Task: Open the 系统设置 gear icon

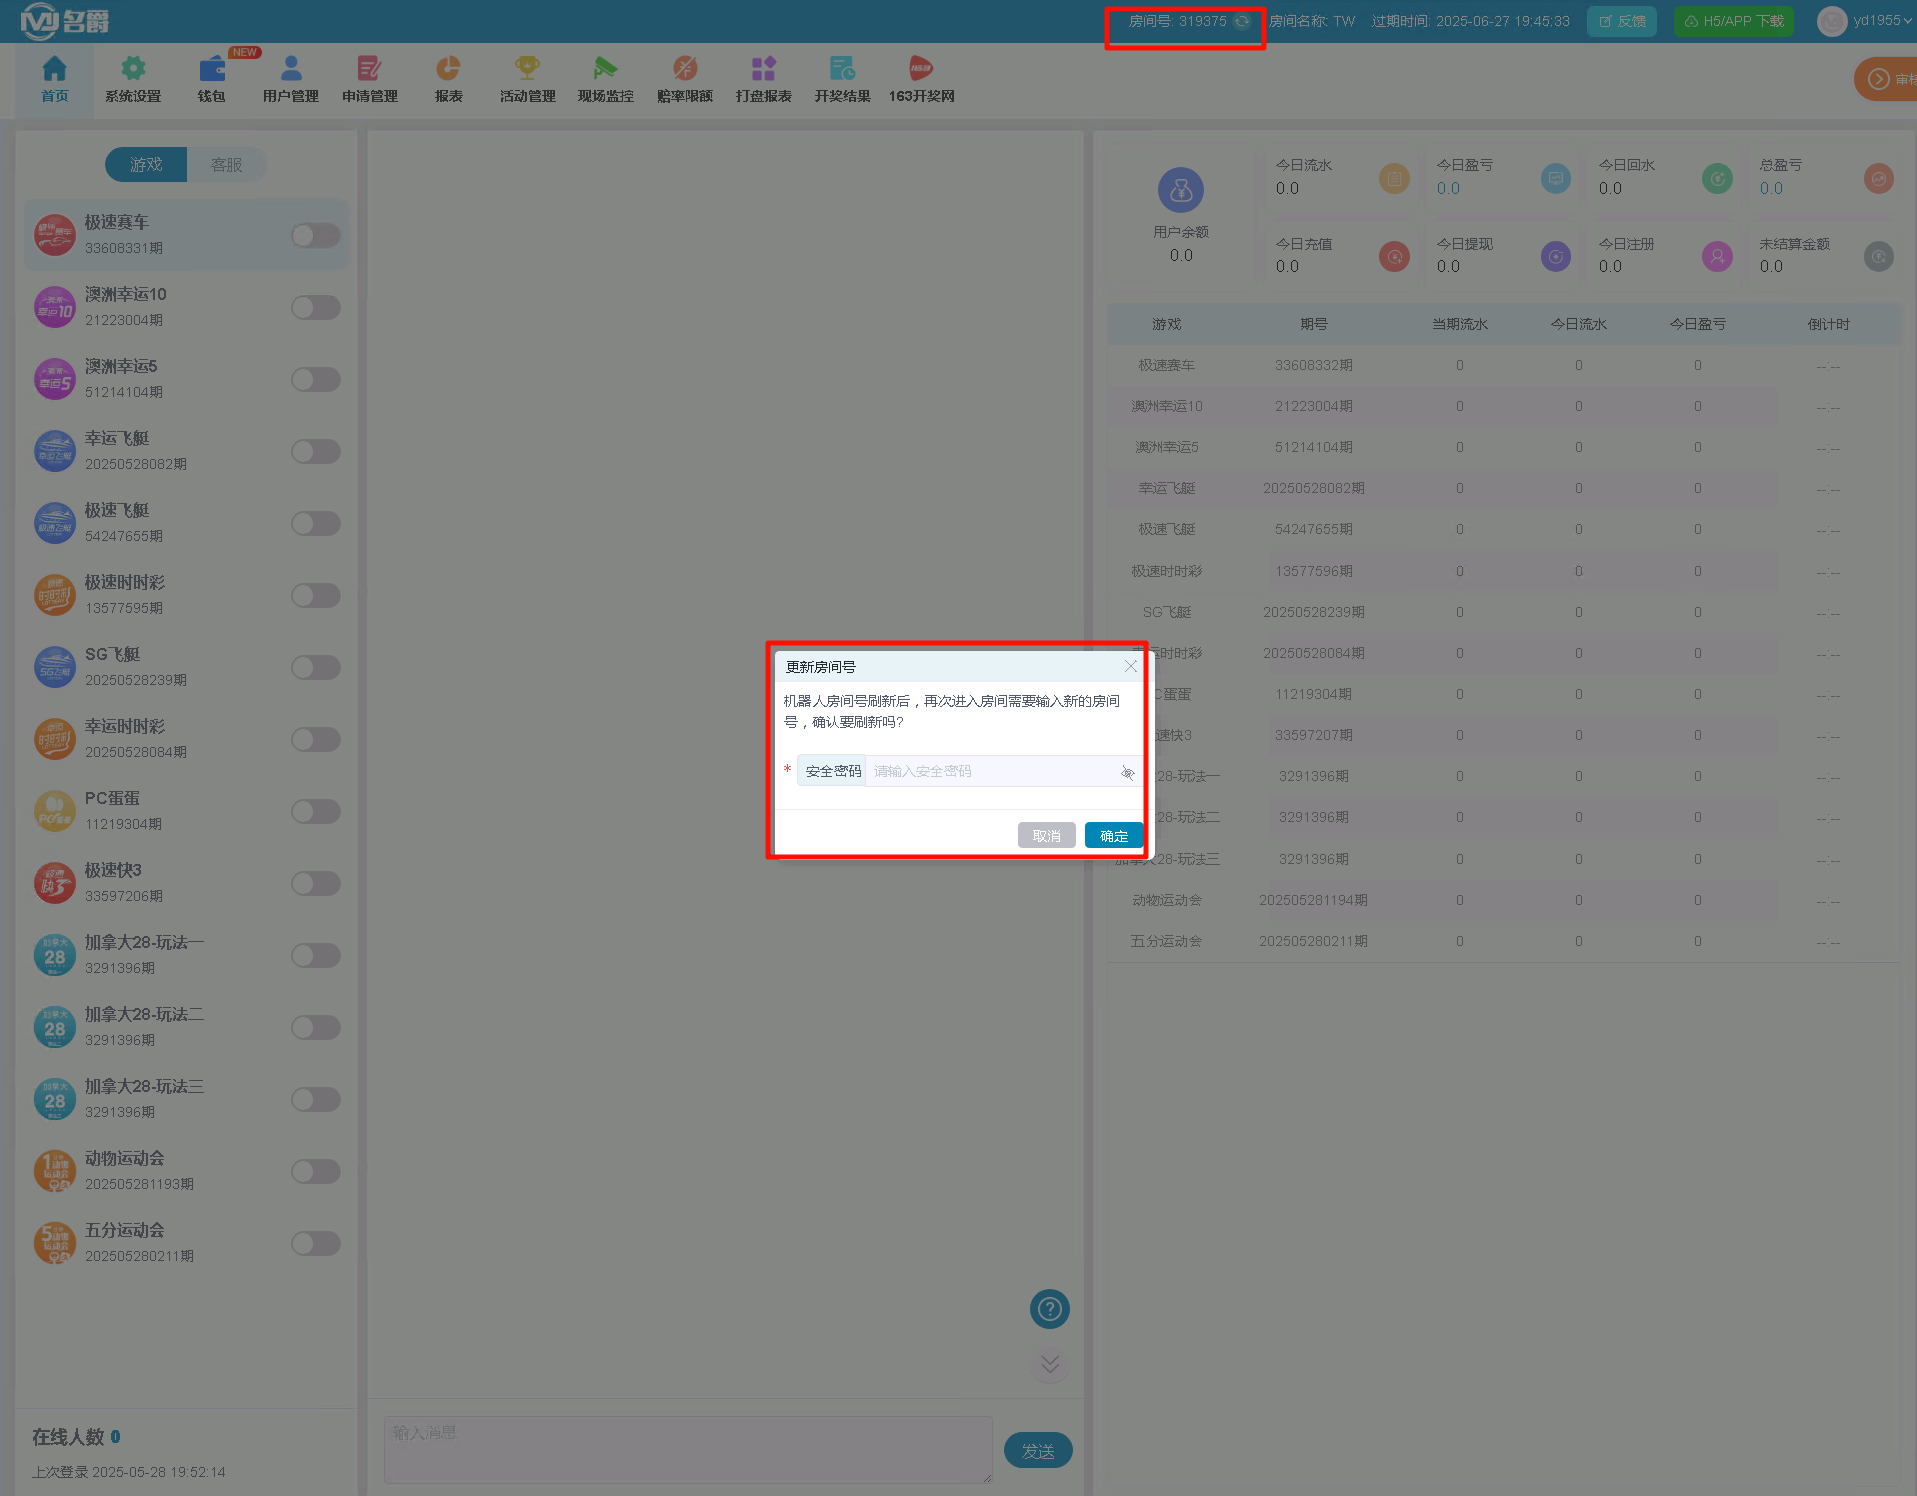Action: point(133,69)
